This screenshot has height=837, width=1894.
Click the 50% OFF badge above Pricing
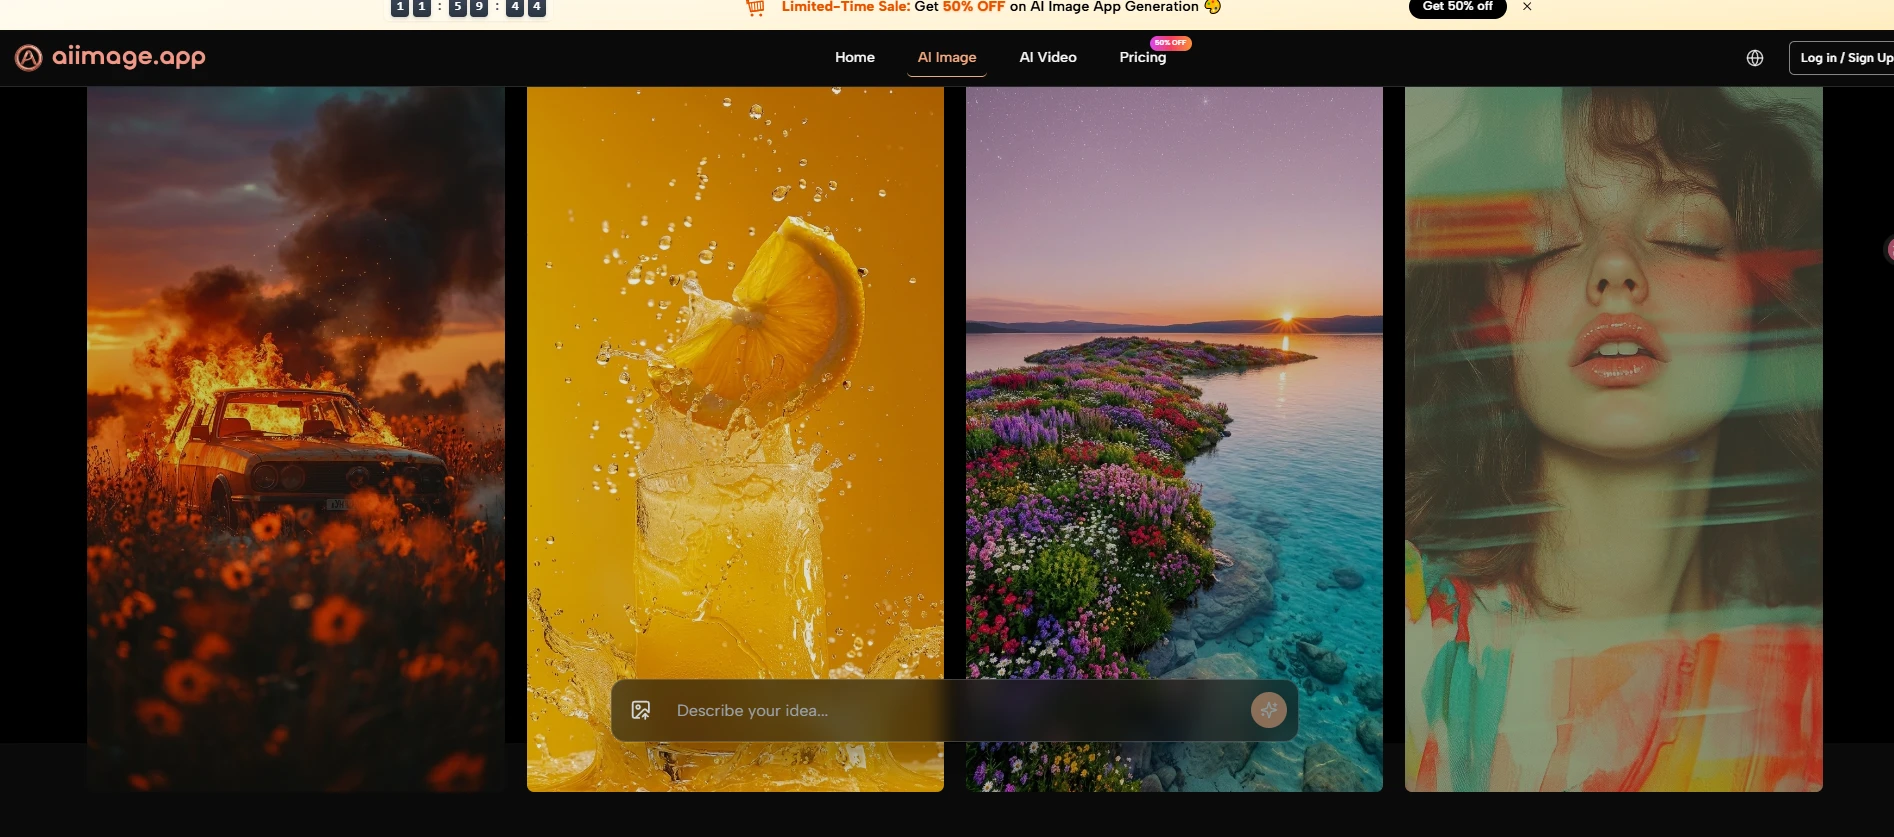[1170, 43]
